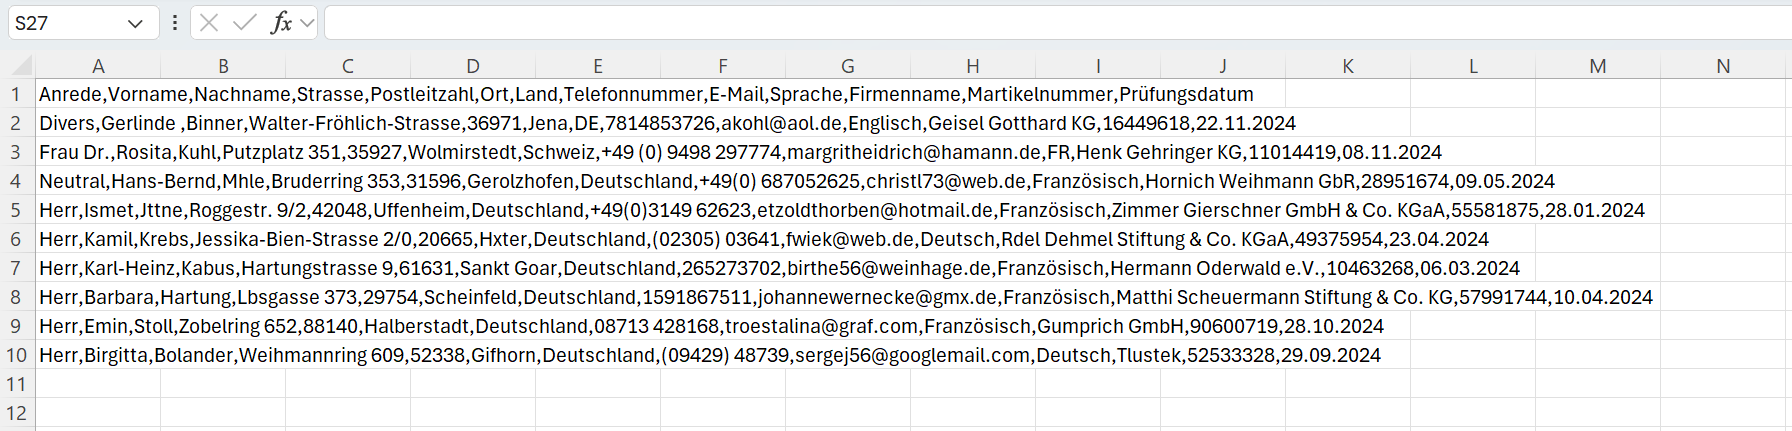
Task: Select column N header
Action: tap(1723, 66)
